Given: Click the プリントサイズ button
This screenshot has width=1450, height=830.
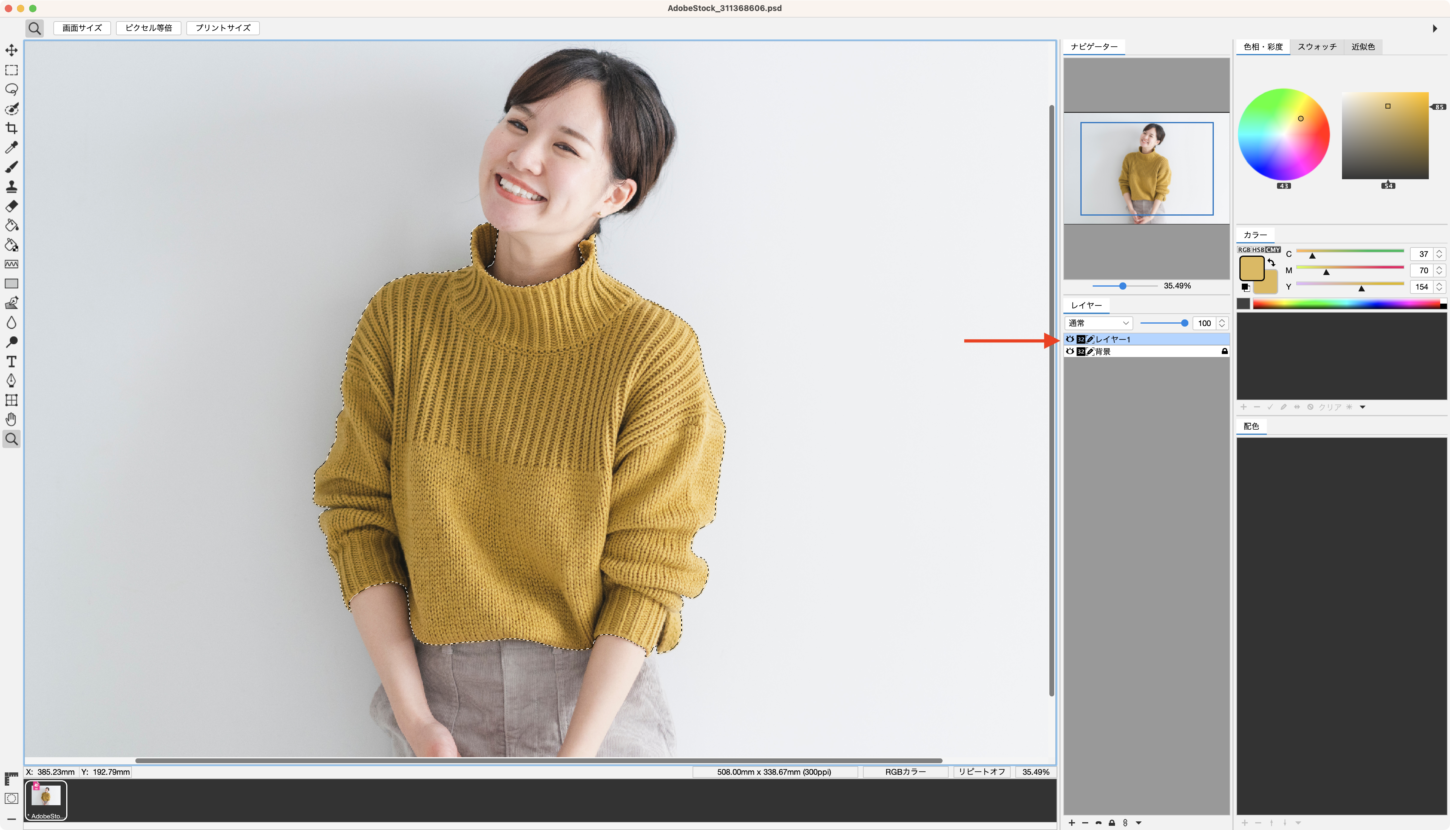Looking at the screenshot, I should [x=223, y=28].
